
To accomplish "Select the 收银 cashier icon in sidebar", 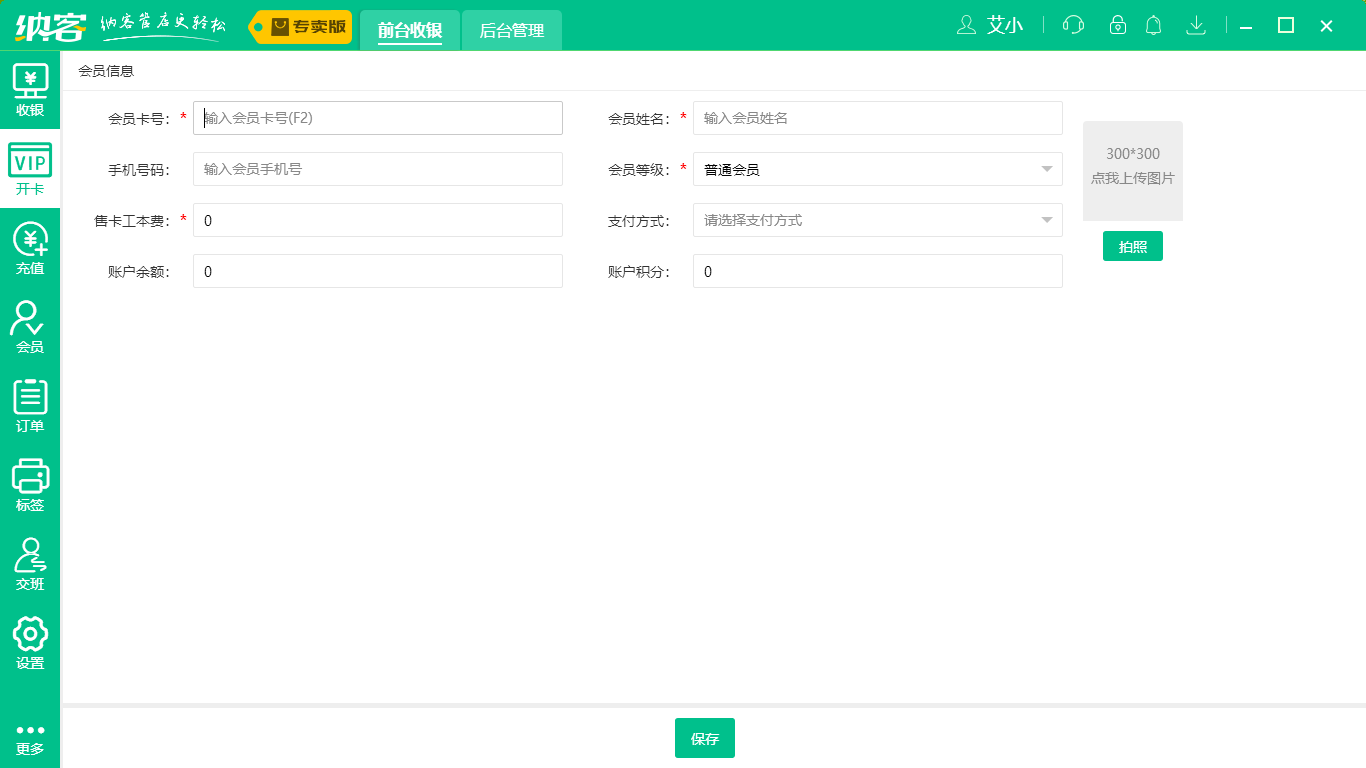I will coord(30,88).
